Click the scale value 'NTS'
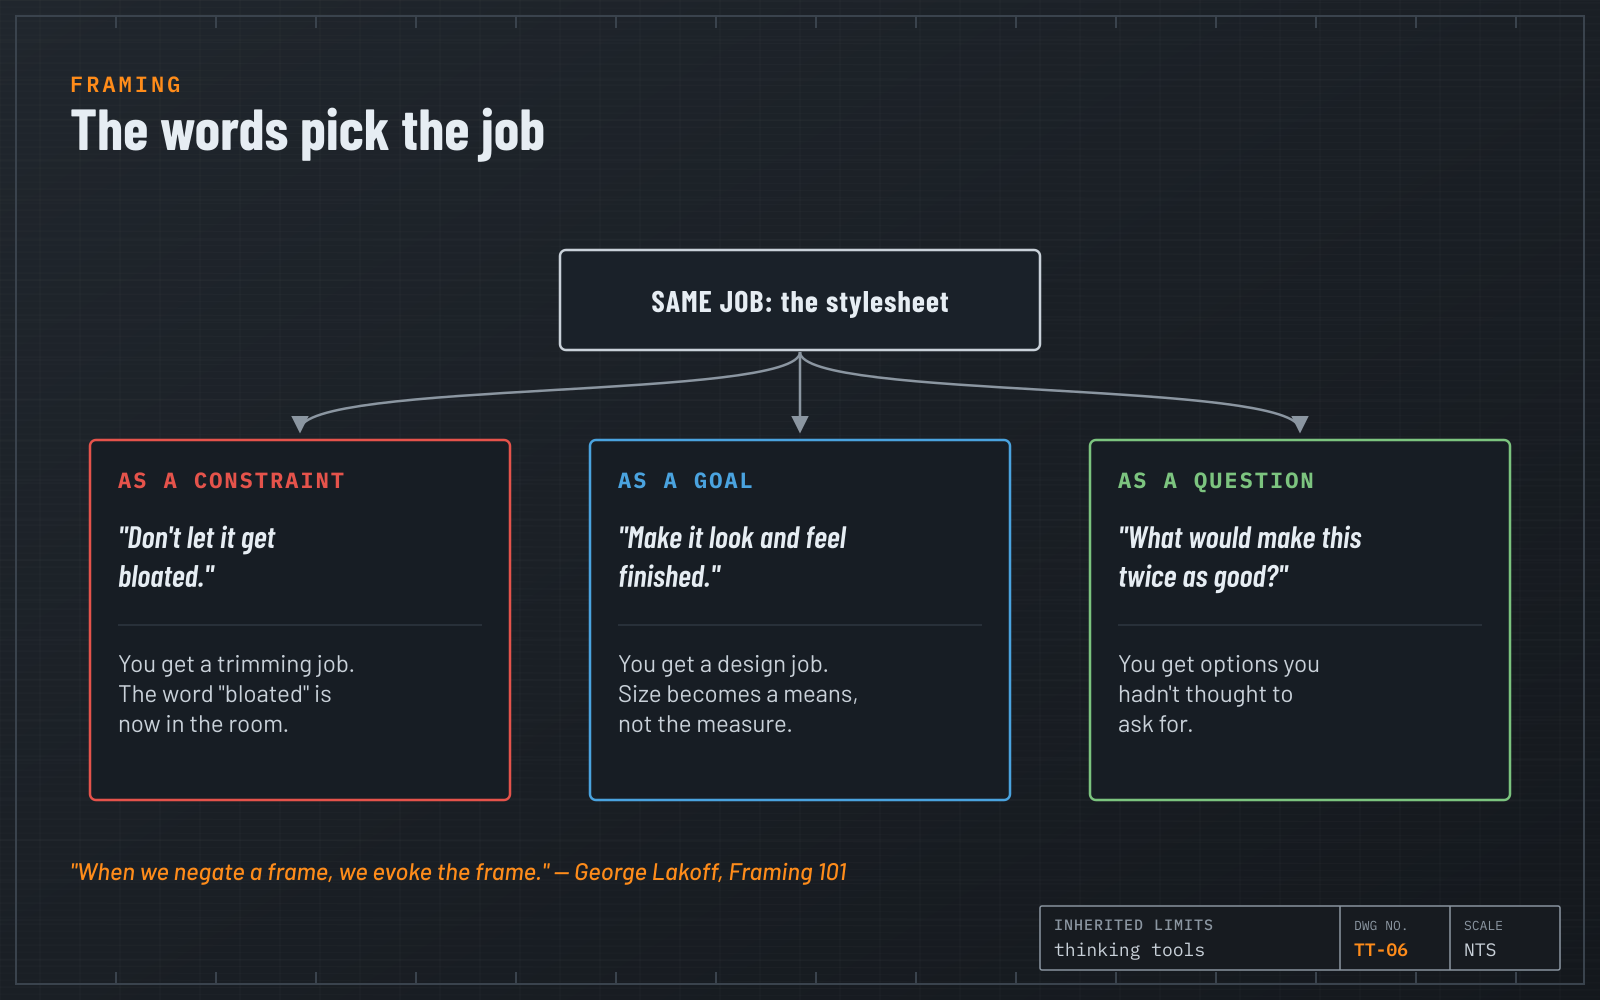 tap(1480, 950)
